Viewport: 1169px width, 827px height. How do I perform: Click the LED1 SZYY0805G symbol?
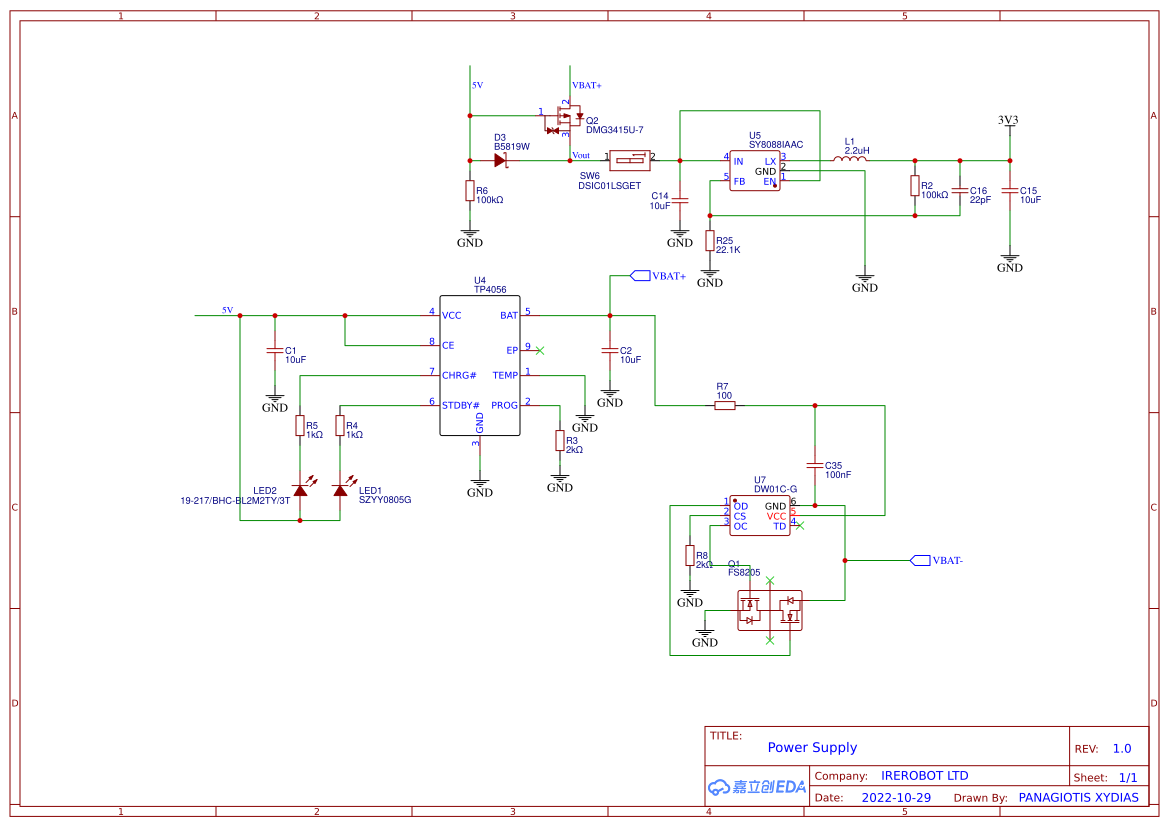click(x=340, y=489)
